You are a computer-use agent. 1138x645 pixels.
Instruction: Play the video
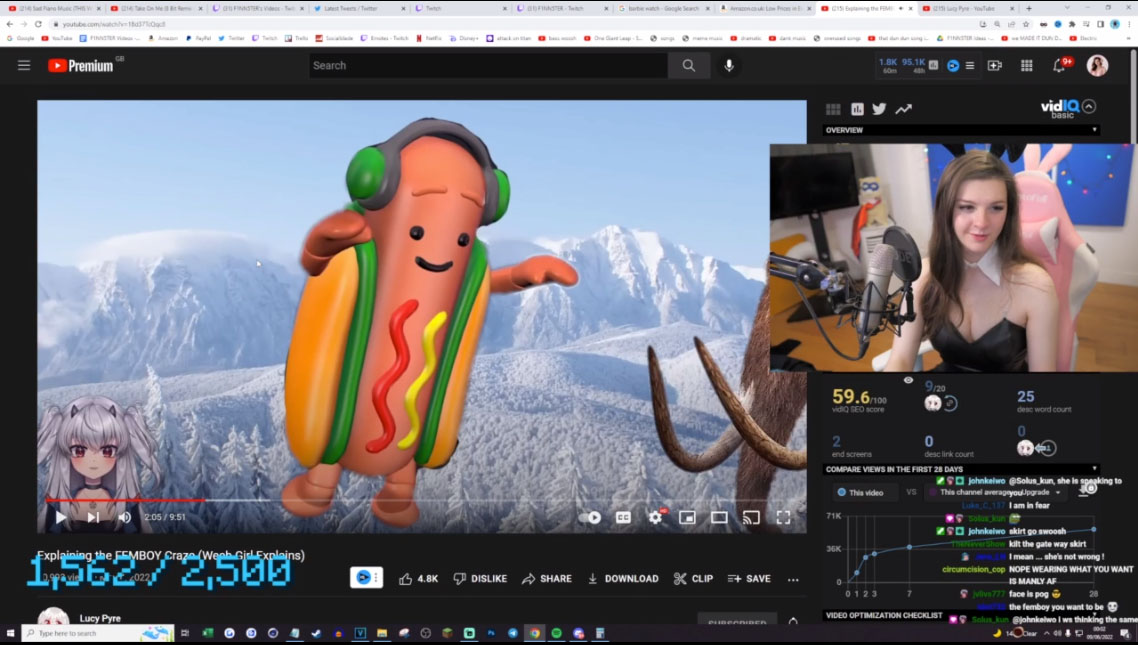(60, 517)
